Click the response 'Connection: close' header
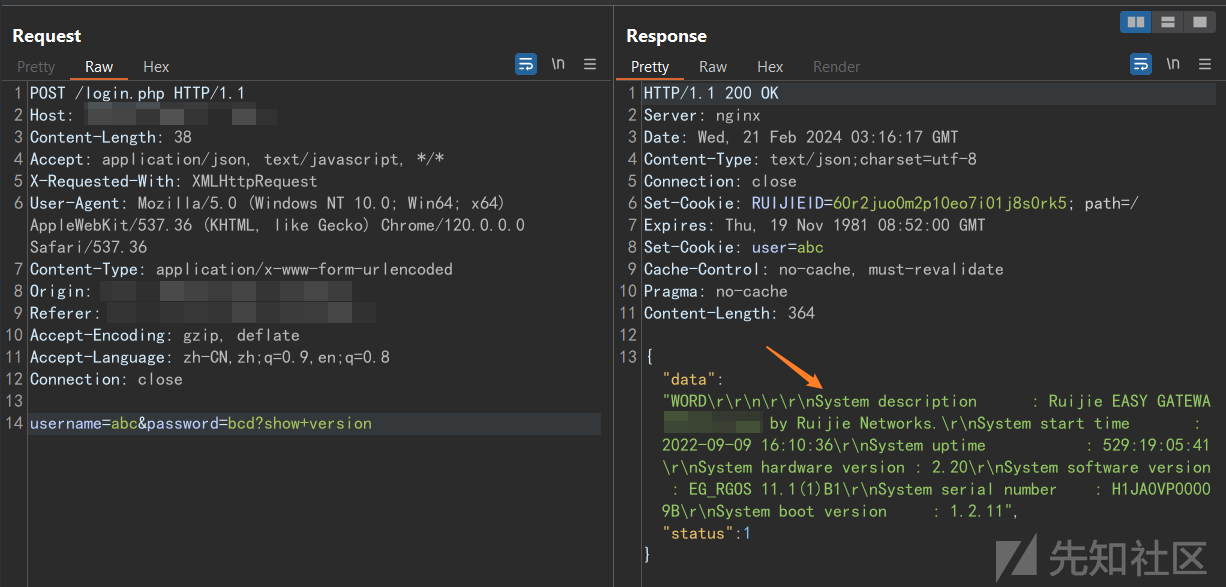Screen dimensions: 1226x587 [720, 181]
